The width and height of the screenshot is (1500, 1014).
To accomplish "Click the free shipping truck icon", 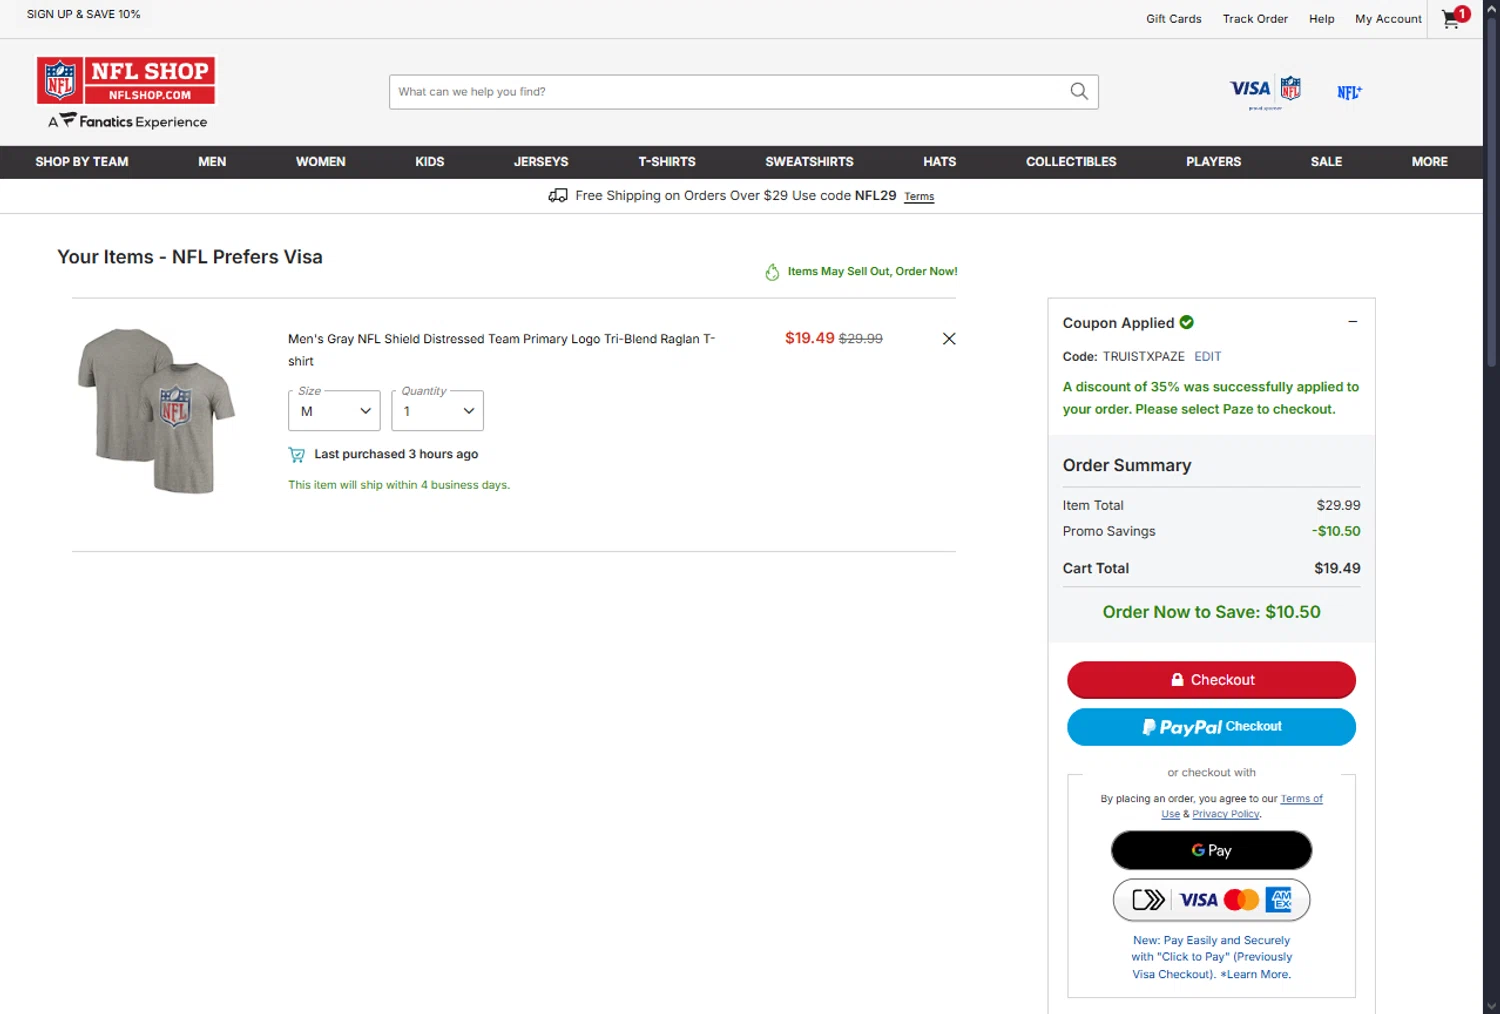I will pyautogui.click(x=558, y=196).
